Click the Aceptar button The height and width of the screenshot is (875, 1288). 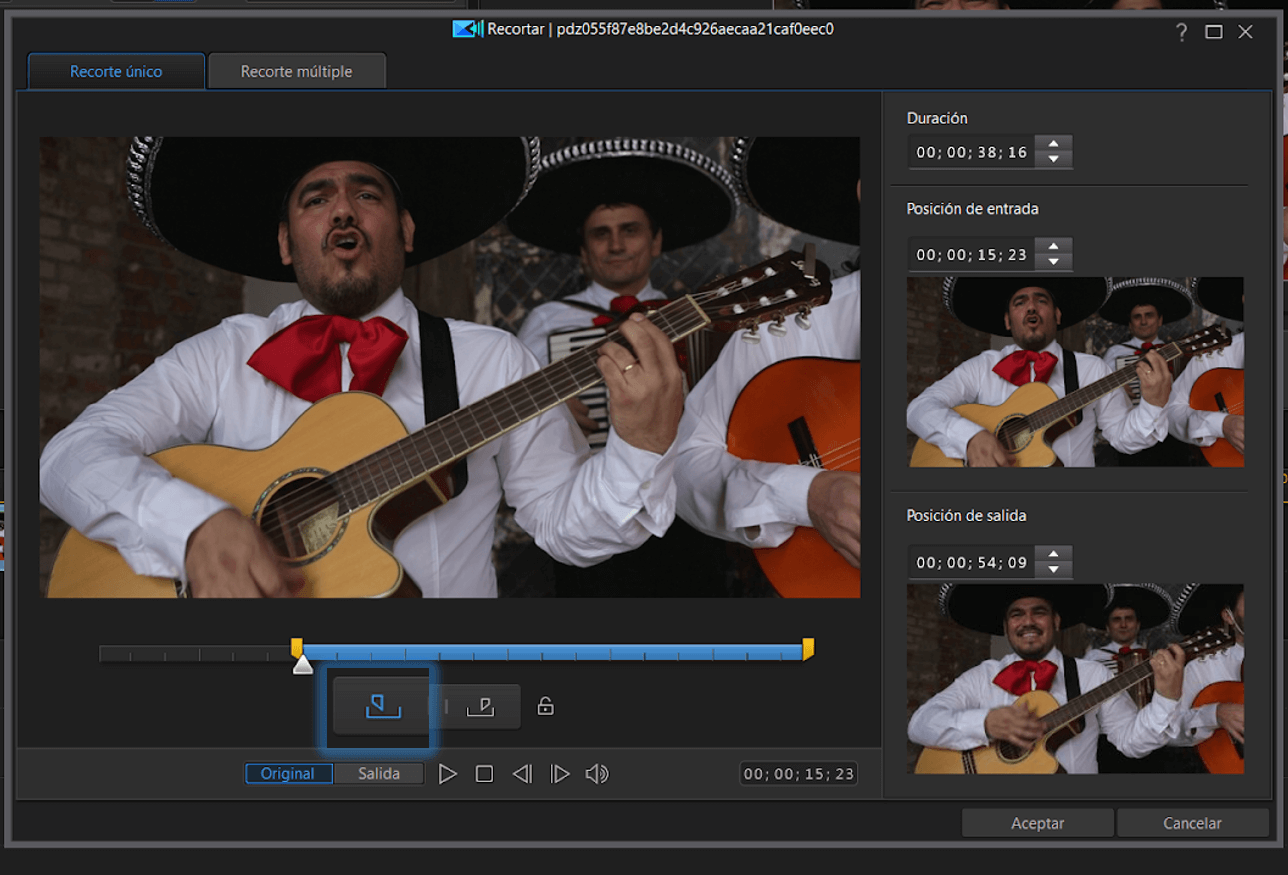pos(1037,823)
